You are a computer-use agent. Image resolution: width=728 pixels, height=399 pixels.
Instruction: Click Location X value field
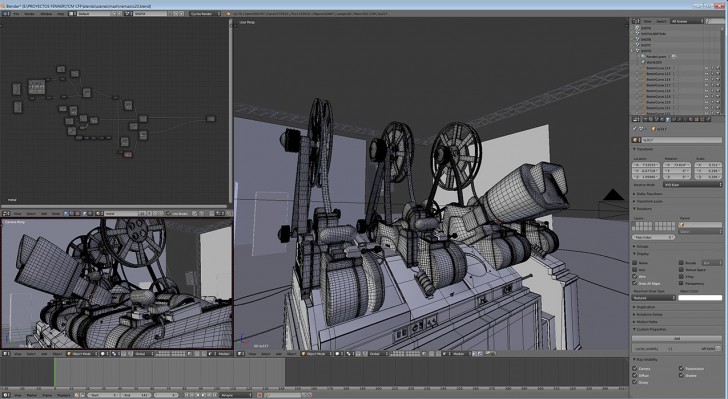(x=646, y=164)
